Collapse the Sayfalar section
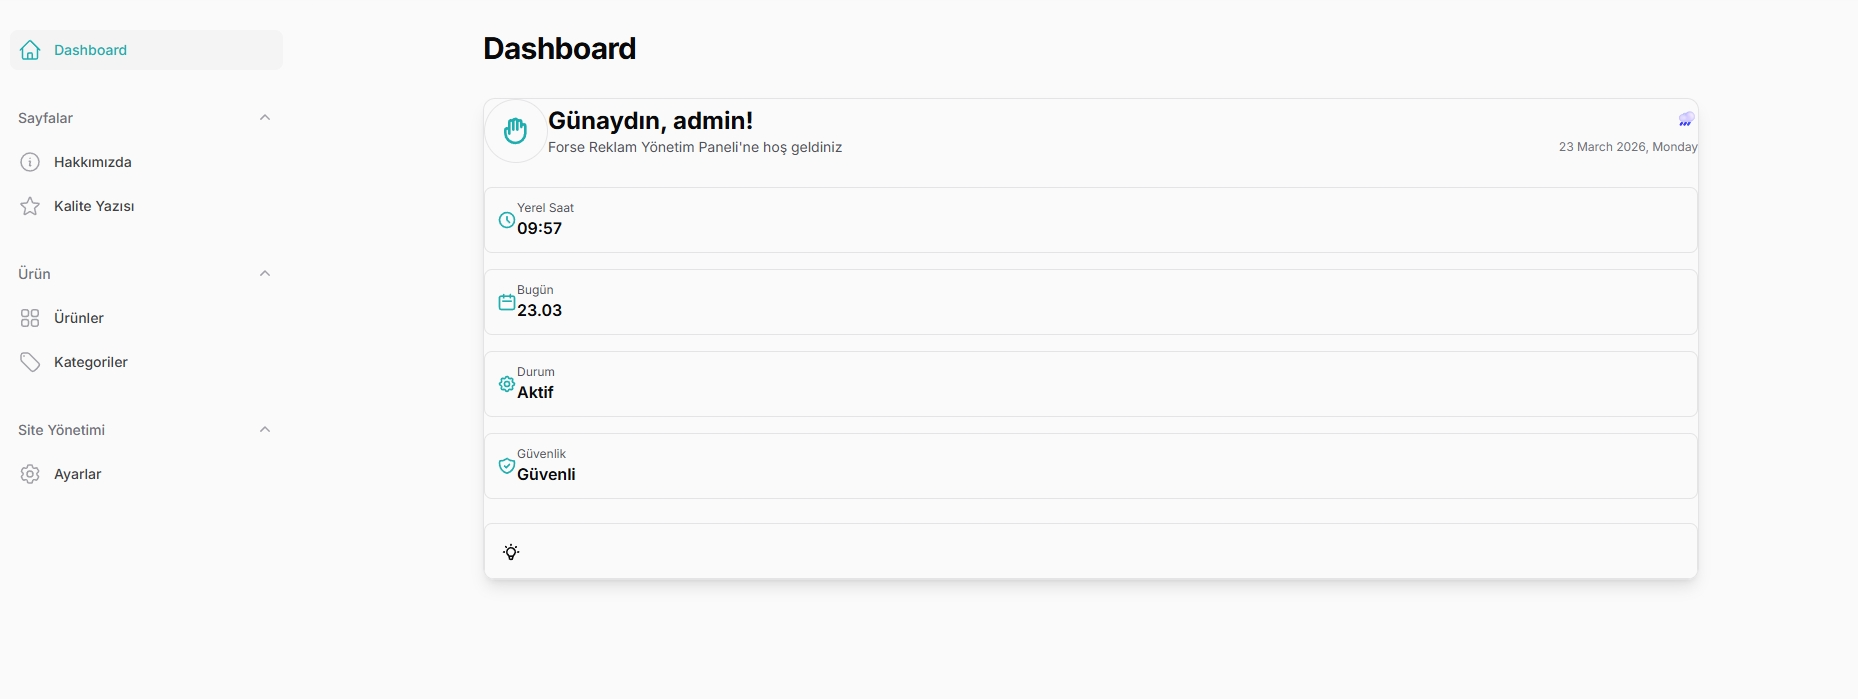The image size is (1858, 699). point(265,118)
